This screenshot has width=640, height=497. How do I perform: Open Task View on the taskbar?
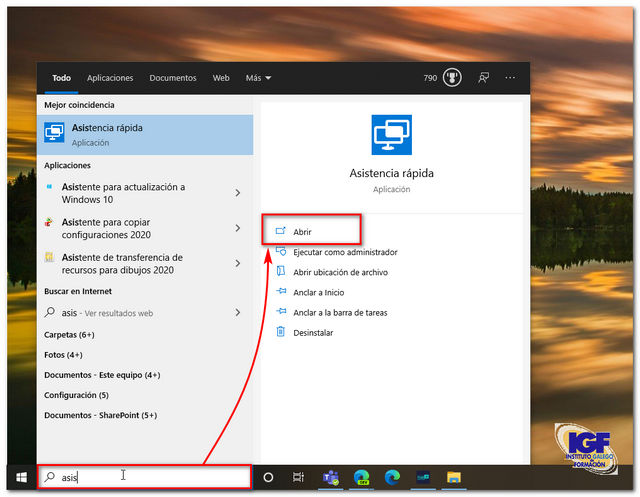pyautogui.click(x=297, y=477)
